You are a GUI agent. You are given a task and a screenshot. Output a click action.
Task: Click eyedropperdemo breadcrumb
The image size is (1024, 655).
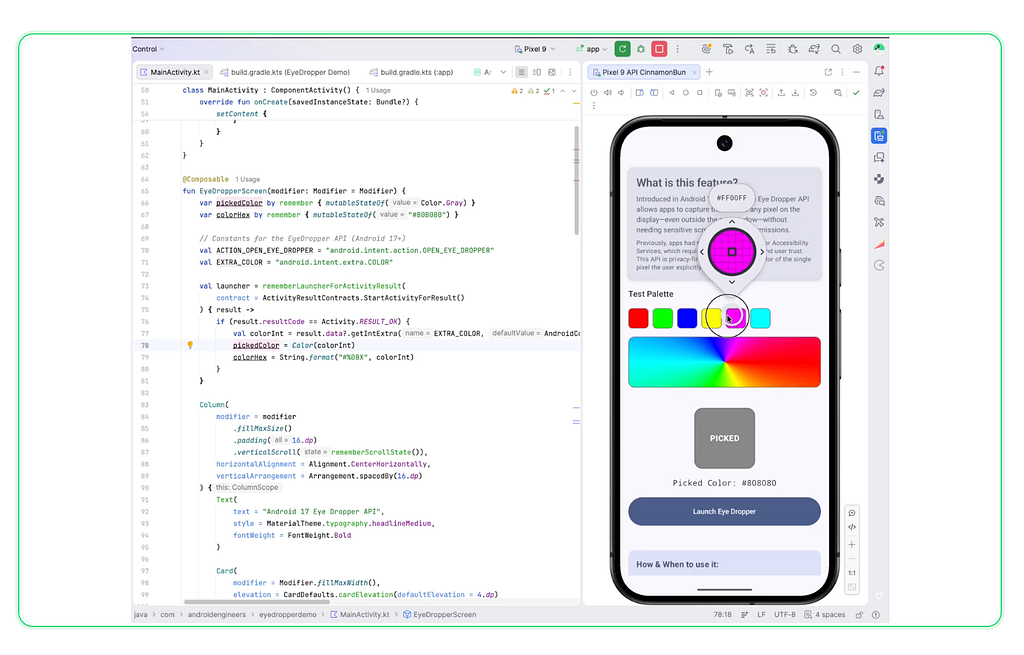(287, 615)
